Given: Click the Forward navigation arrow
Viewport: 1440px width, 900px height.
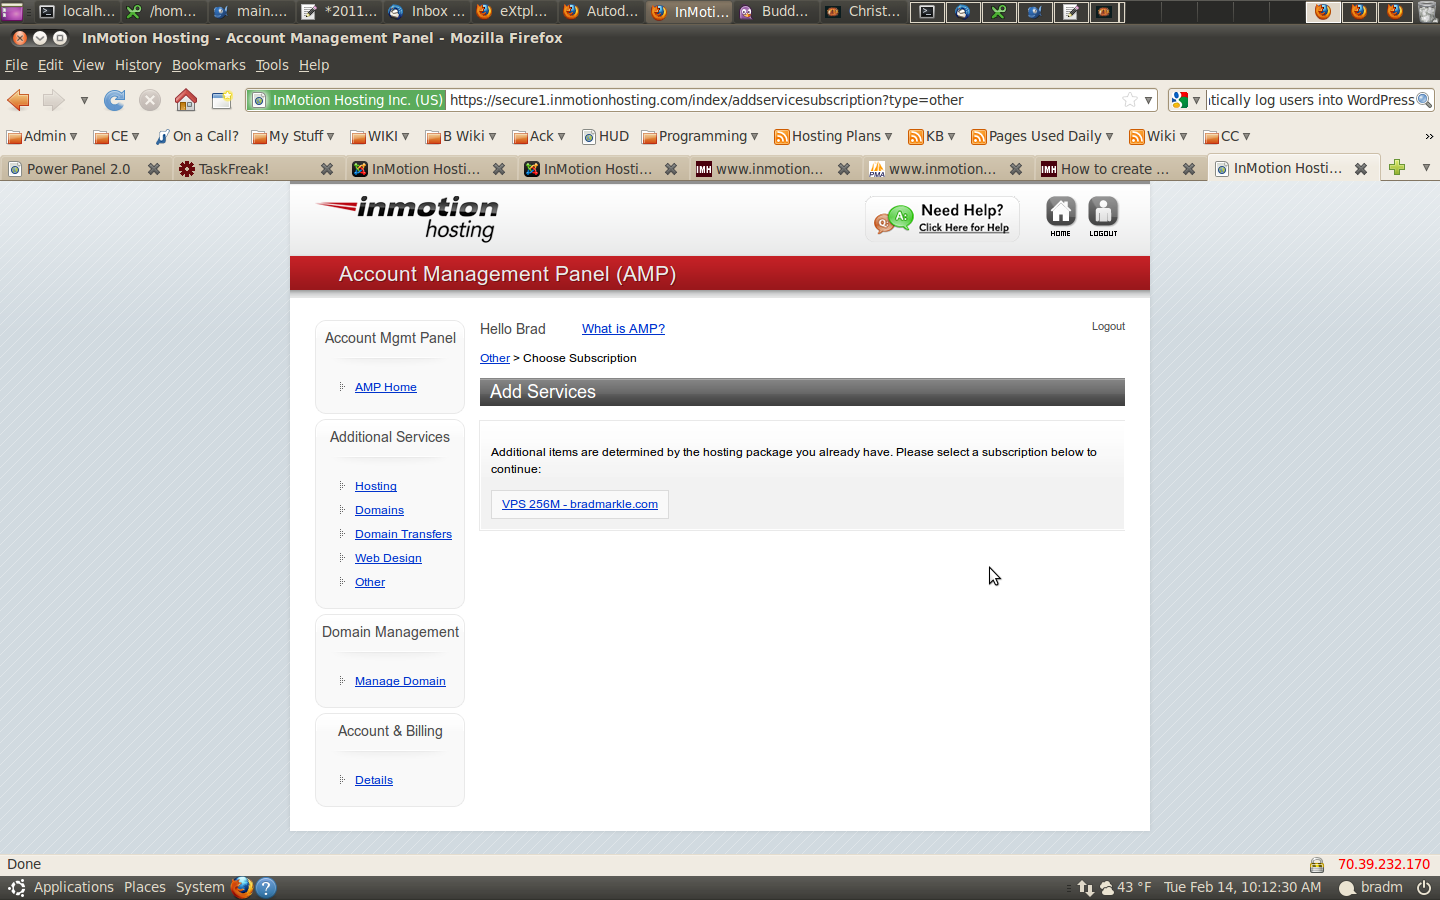Looking at the screenshot, I should pos(53,100).
